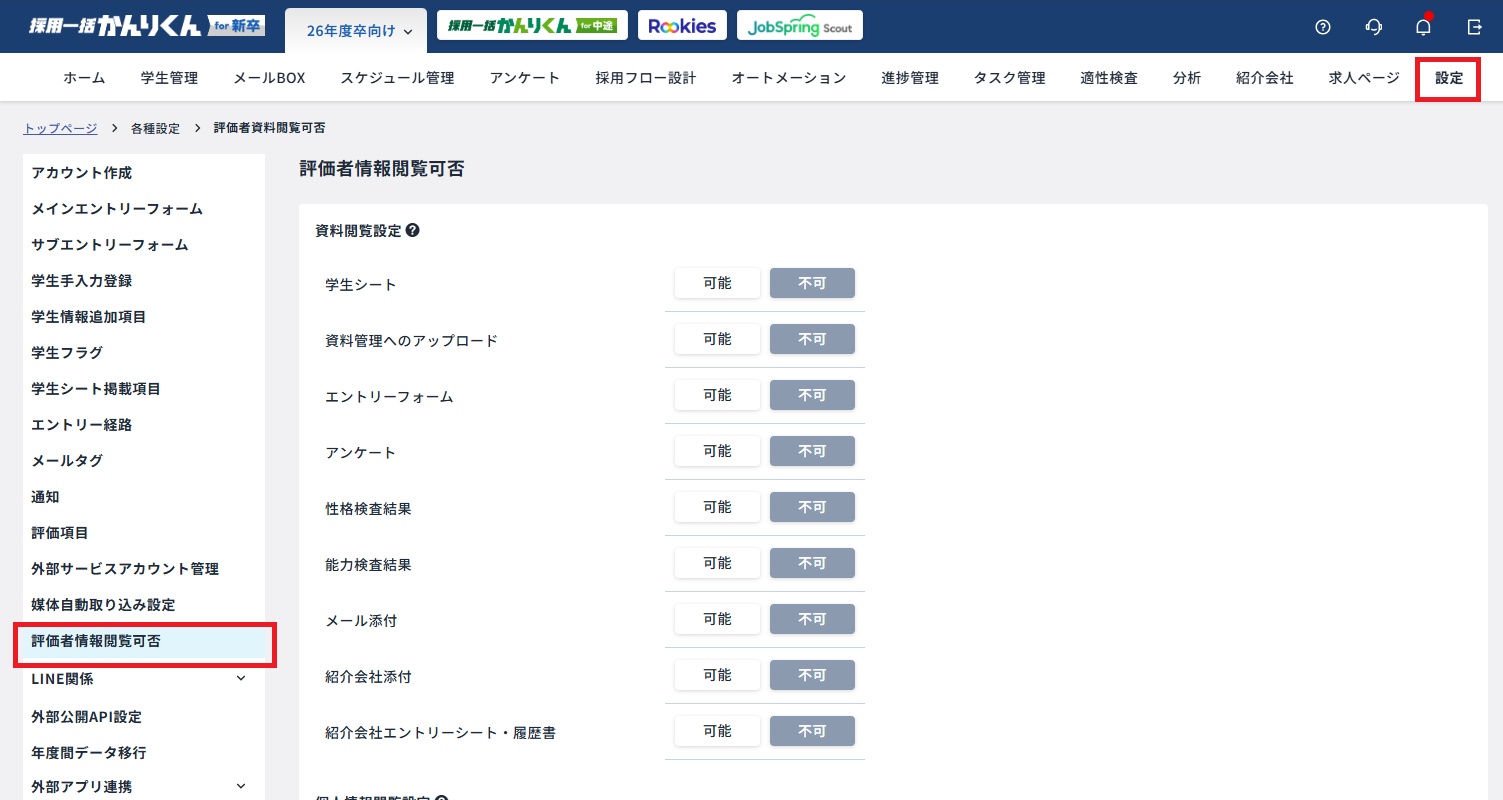Select 評価項目 in the settings sidebar
1503x800 pixels.
pyautogui.click(x=60, y=533)
